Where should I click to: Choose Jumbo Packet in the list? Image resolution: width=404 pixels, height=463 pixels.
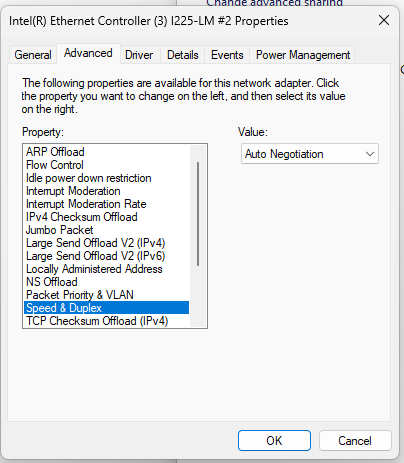(x=107, y=230)
